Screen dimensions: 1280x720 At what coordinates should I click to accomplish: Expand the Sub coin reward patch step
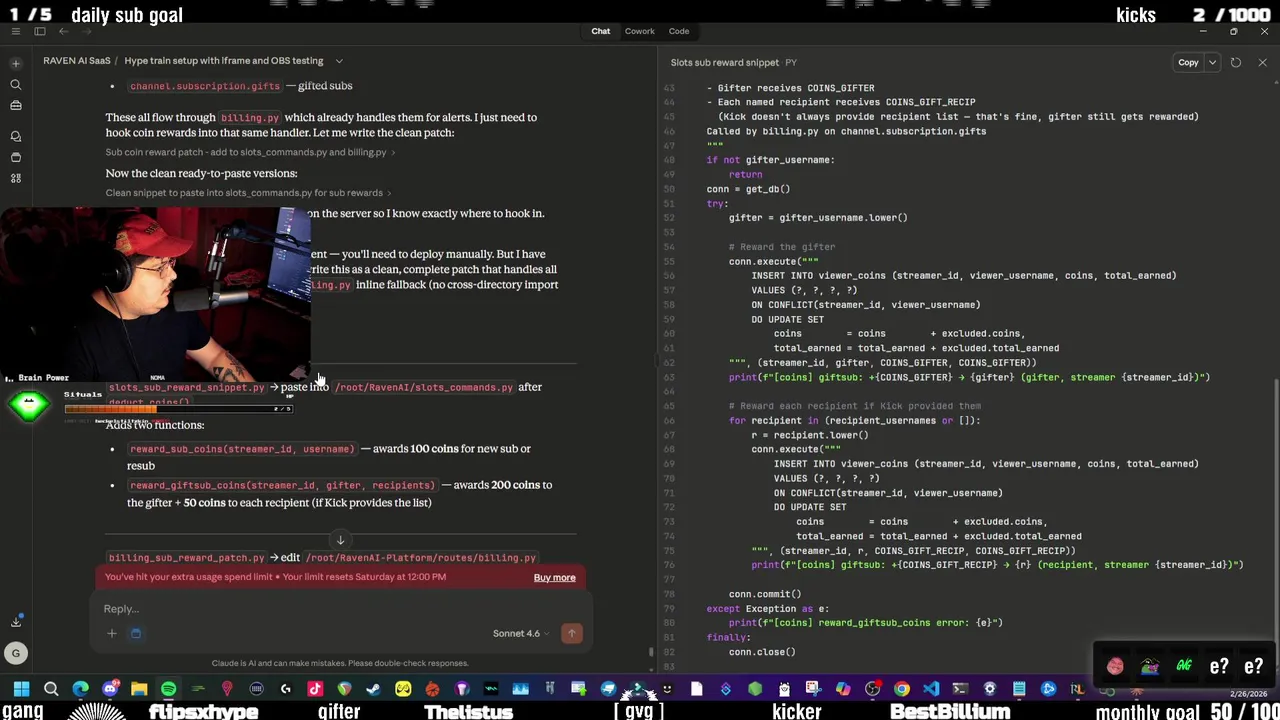pos(250,152)
